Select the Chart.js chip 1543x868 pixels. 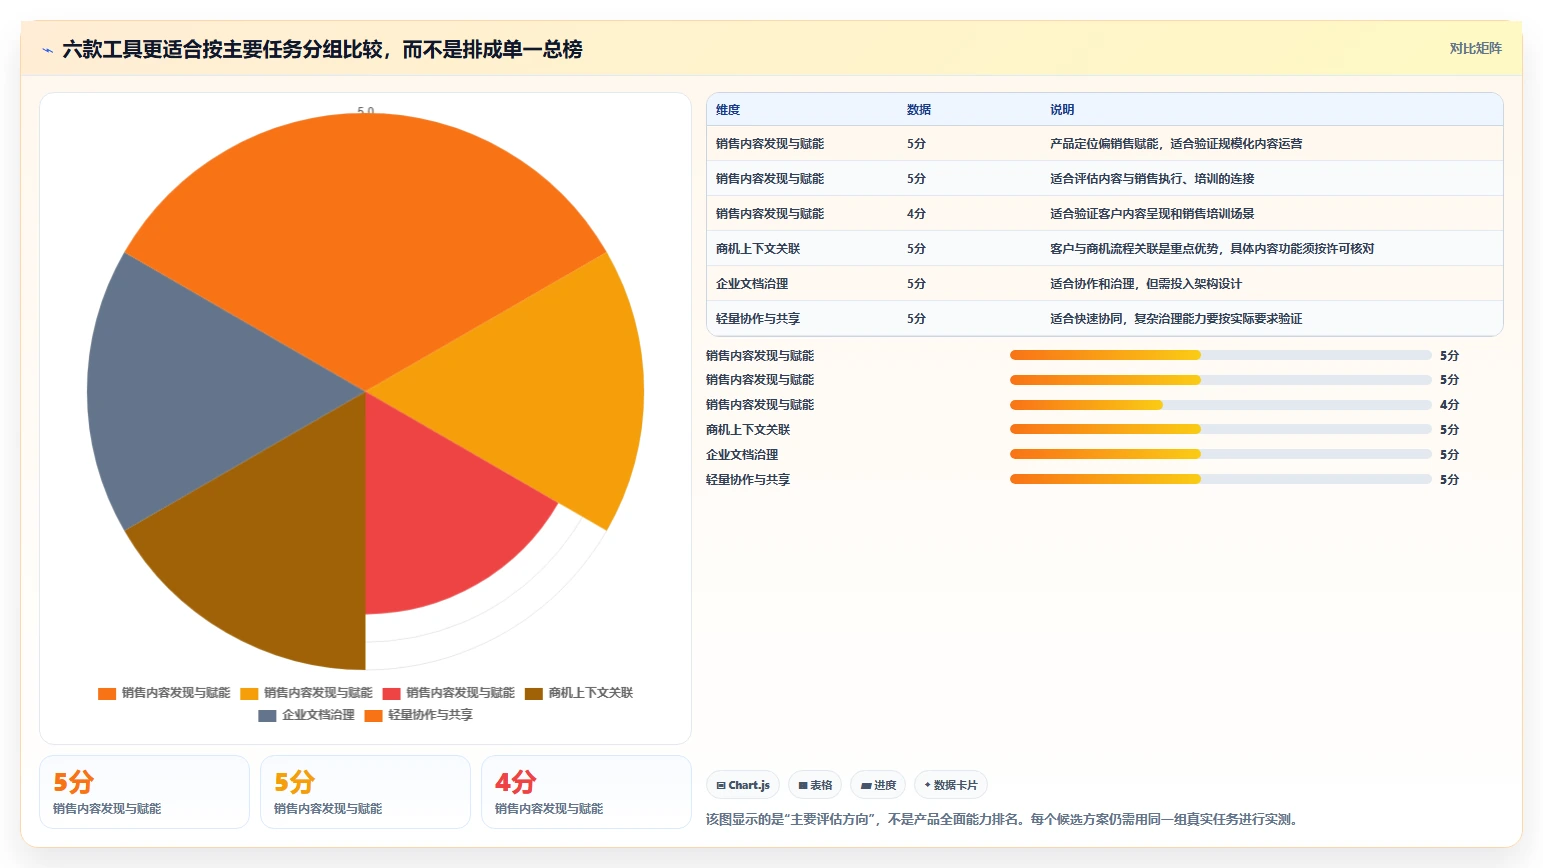(x=743, y=785)
